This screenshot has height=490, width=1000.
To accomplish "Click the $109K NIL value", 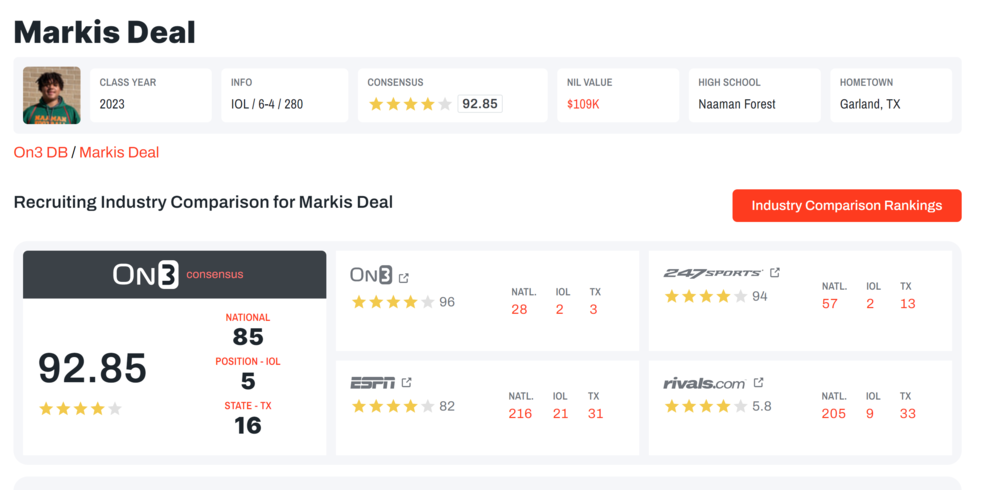I will point(583,104).
